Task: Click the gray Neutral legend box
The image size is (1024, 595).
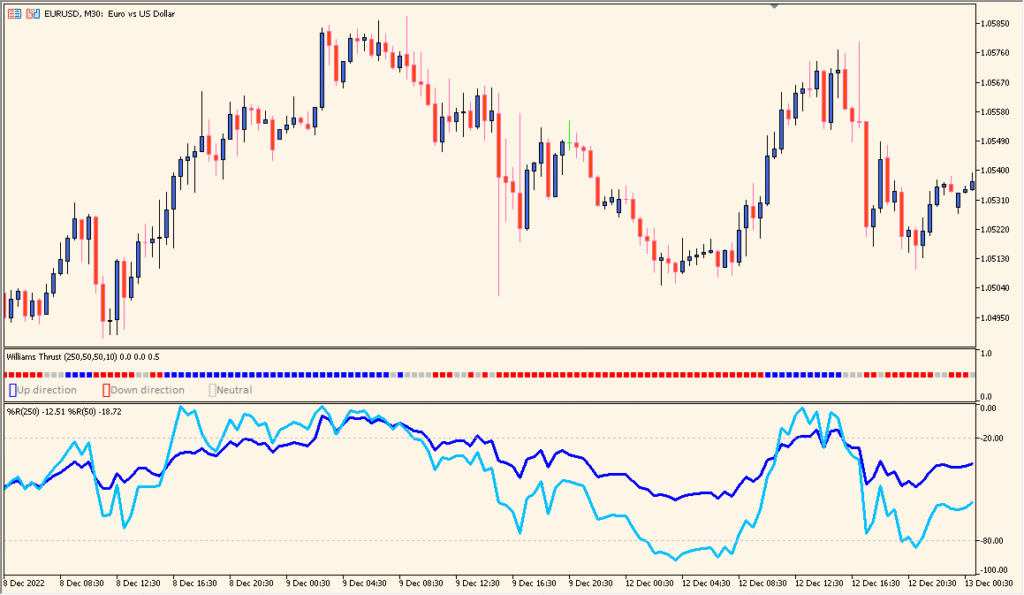Action: point(212,391)
